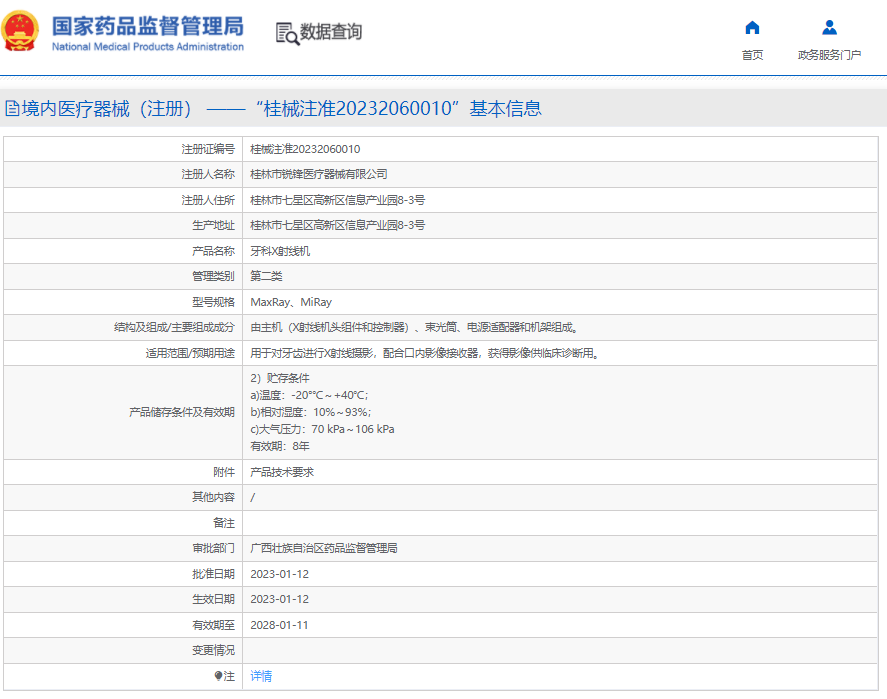The image size is (887, 699).
Task: Select product name 牙科X射线机
Action: pyautogui.click(x=280, y=251)
